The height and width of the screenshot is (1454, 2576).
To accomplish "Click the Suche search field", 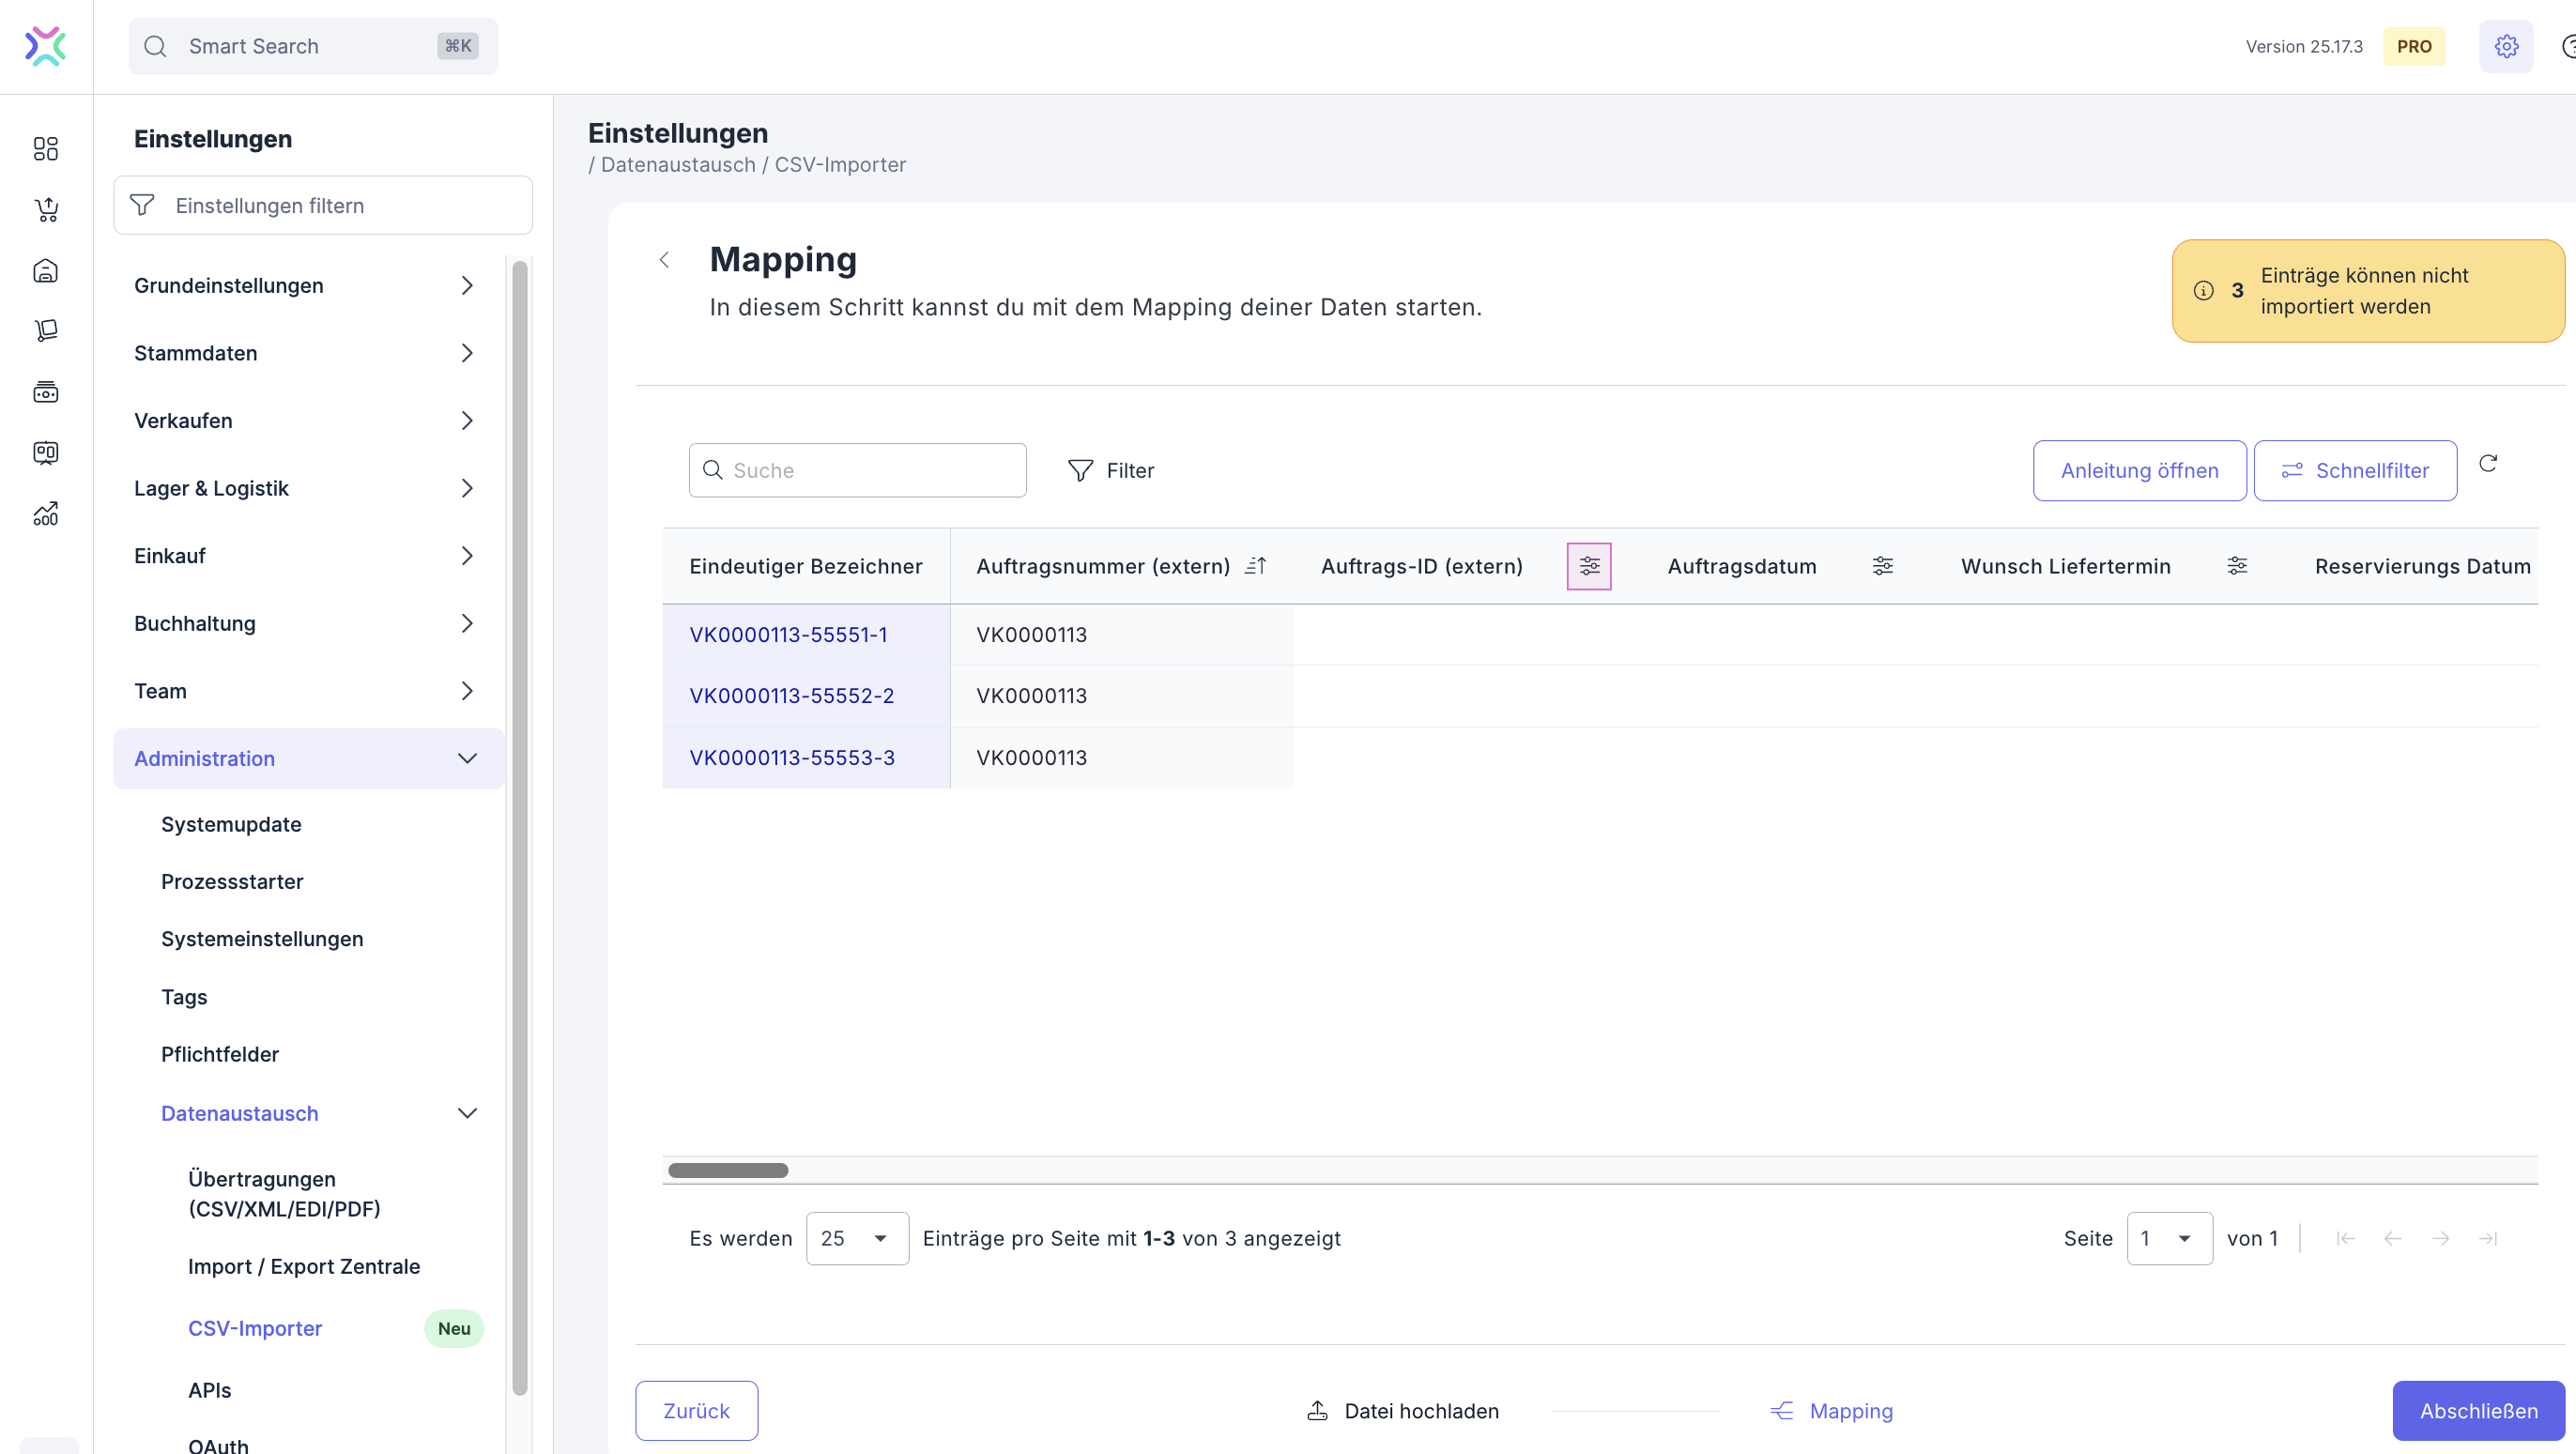I will click(870, 470).
